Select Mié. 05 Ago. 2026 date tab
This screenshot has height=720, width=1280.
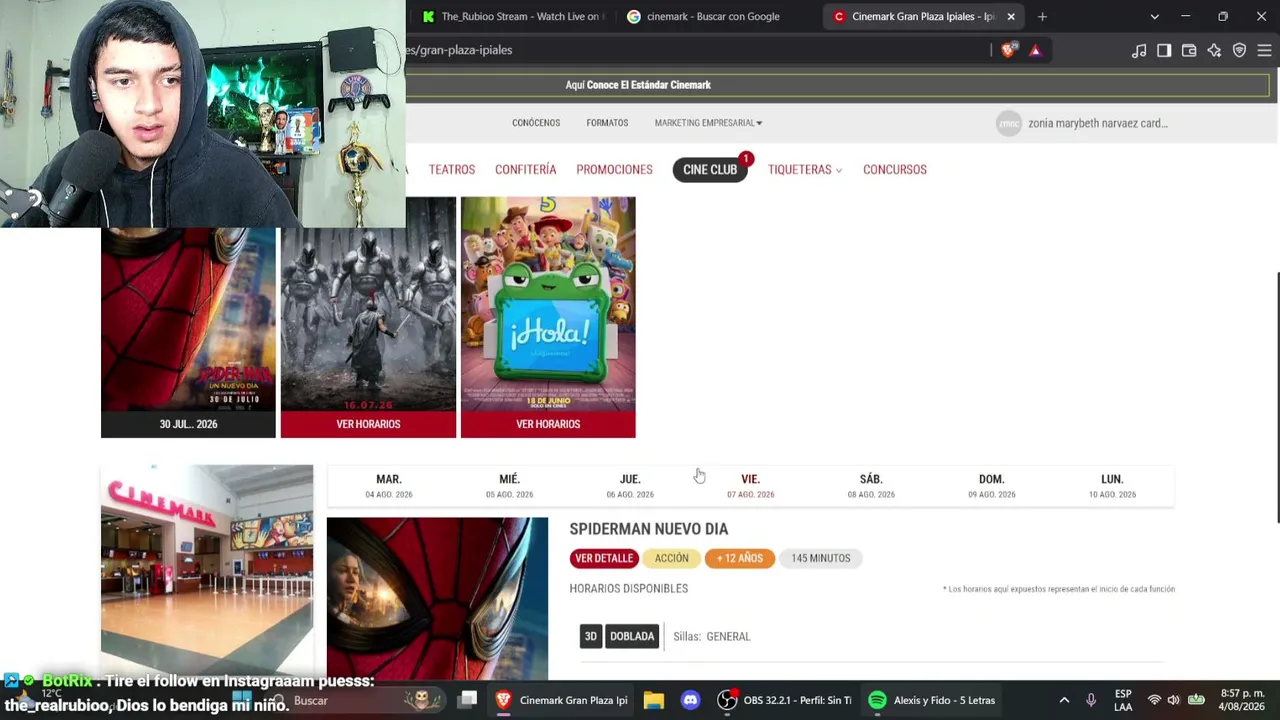pos(509,486)
